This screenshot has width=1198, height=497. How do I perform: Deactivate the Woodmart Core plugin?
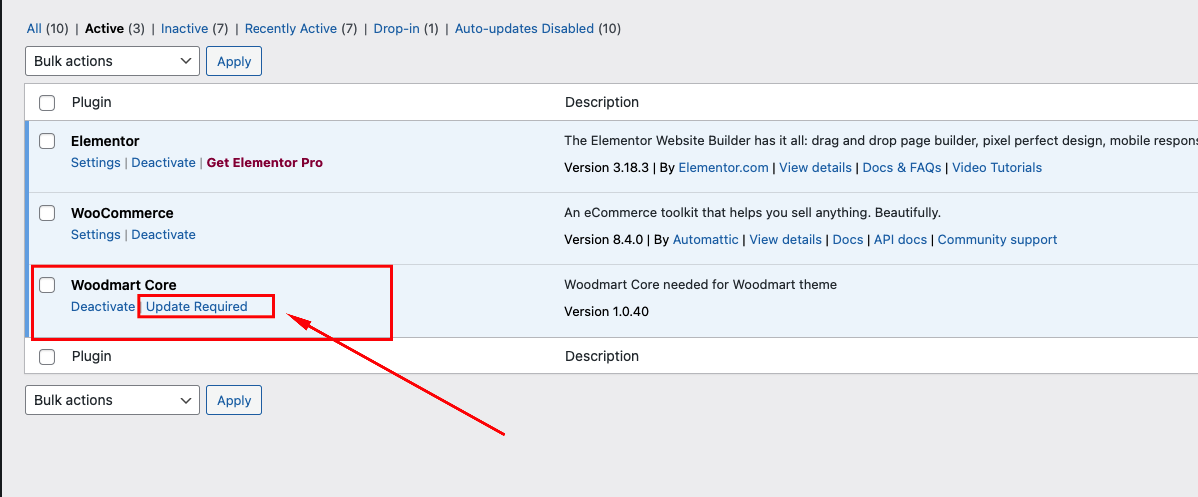pyautogui.click(x=103, y=307)
